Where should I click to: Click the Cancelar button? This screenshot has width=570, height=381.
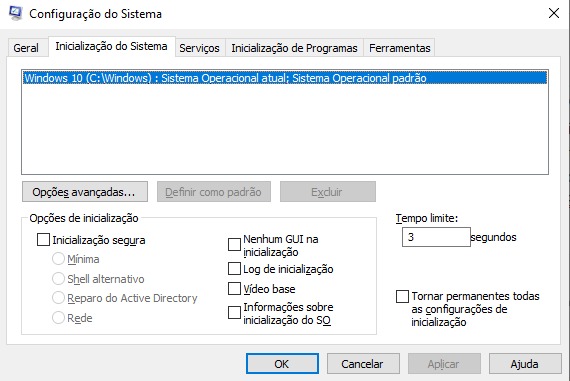pos(363,364)
